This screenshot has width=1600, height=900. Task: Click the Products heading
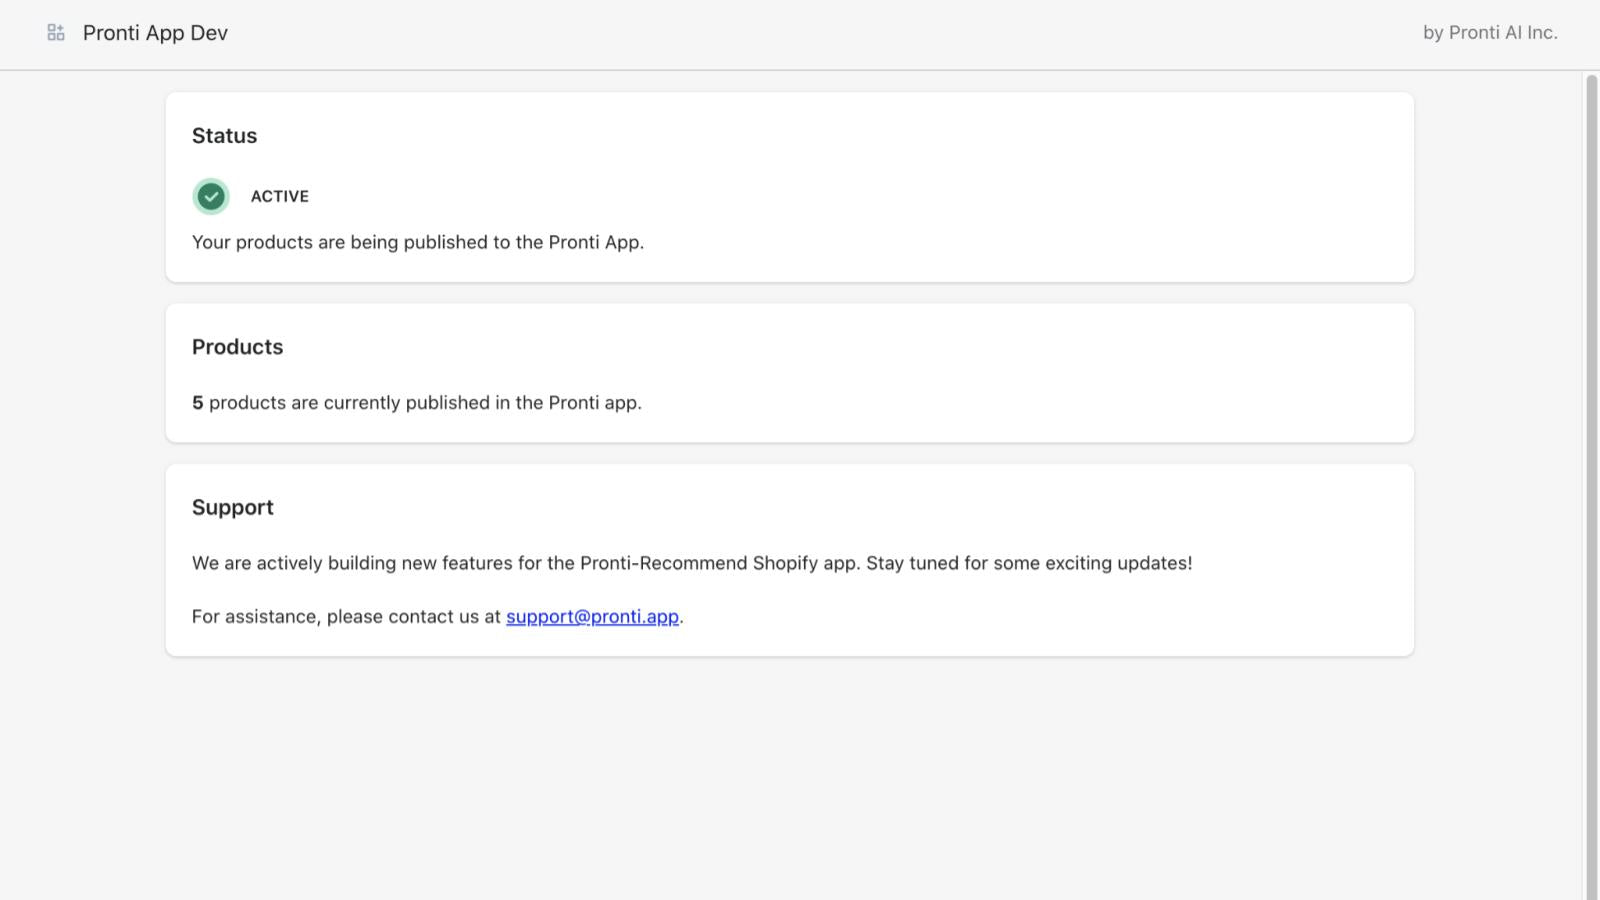(x=237, y=347)
